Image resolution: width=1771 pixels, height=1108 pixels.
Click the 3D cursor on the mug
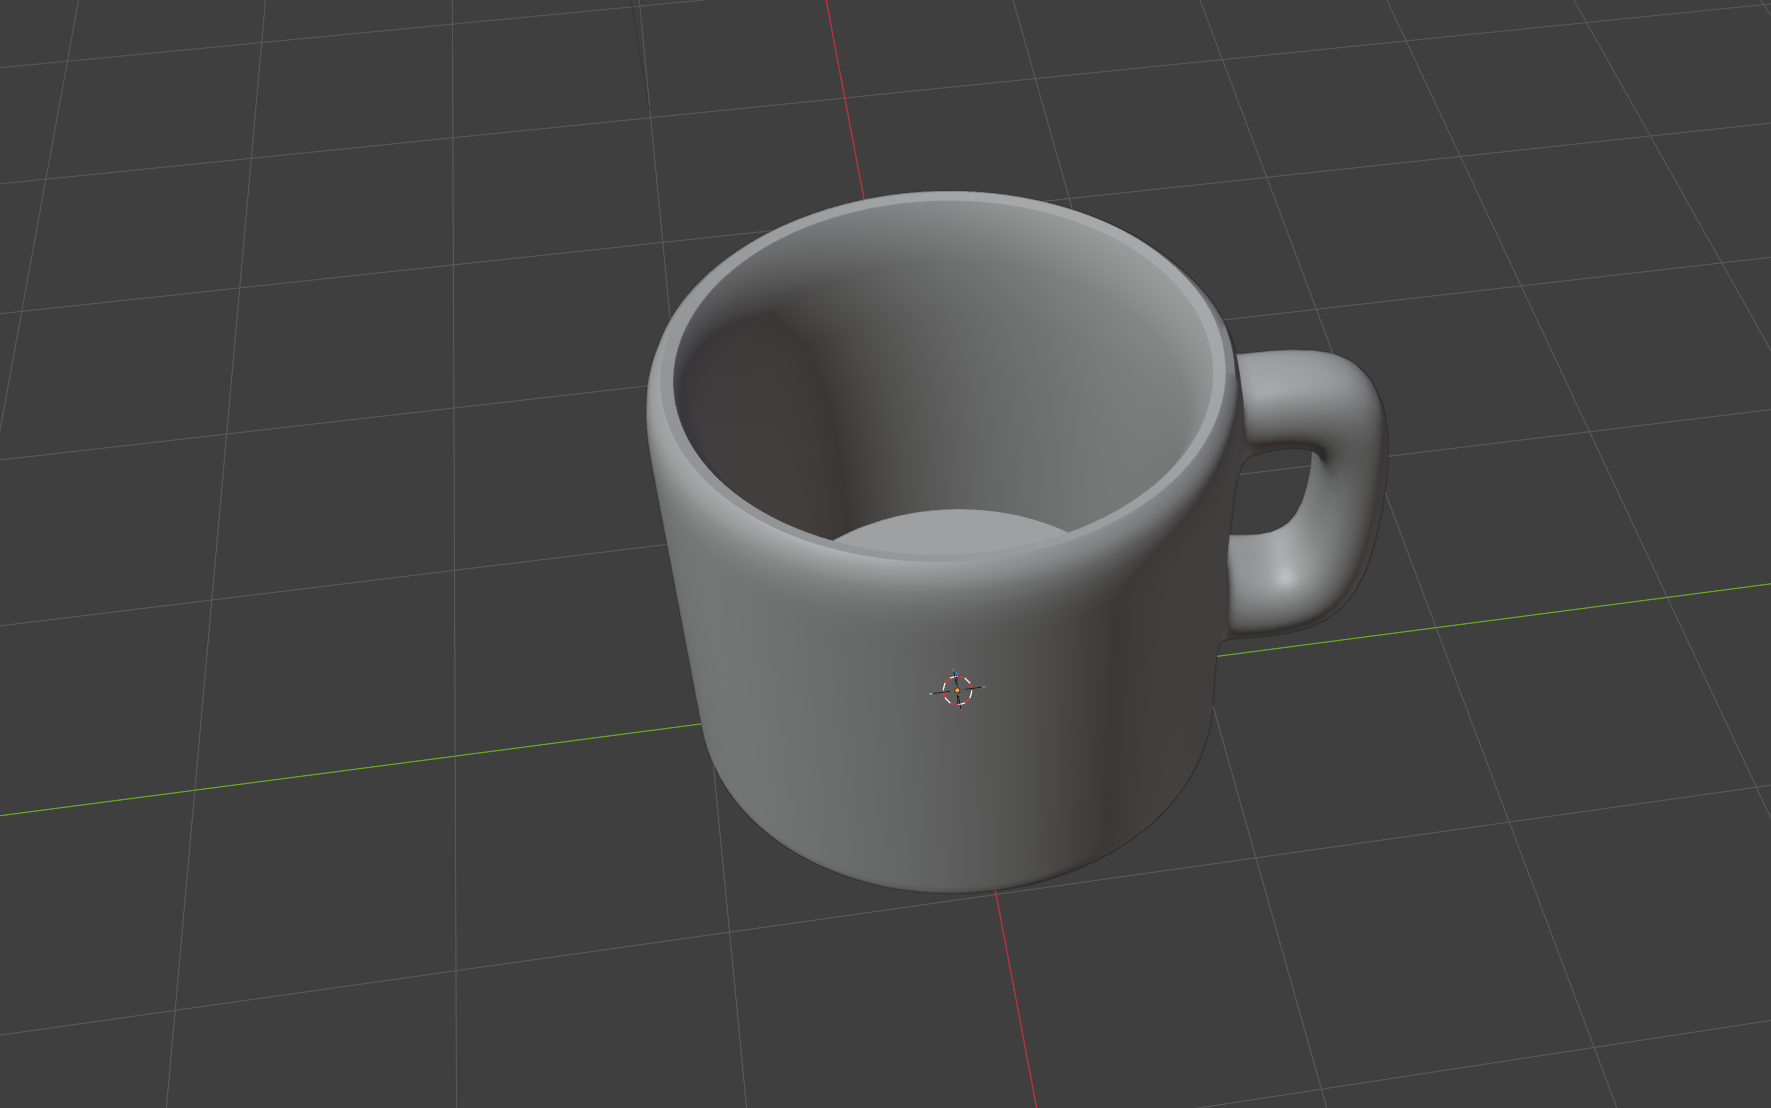click(957, 689)
